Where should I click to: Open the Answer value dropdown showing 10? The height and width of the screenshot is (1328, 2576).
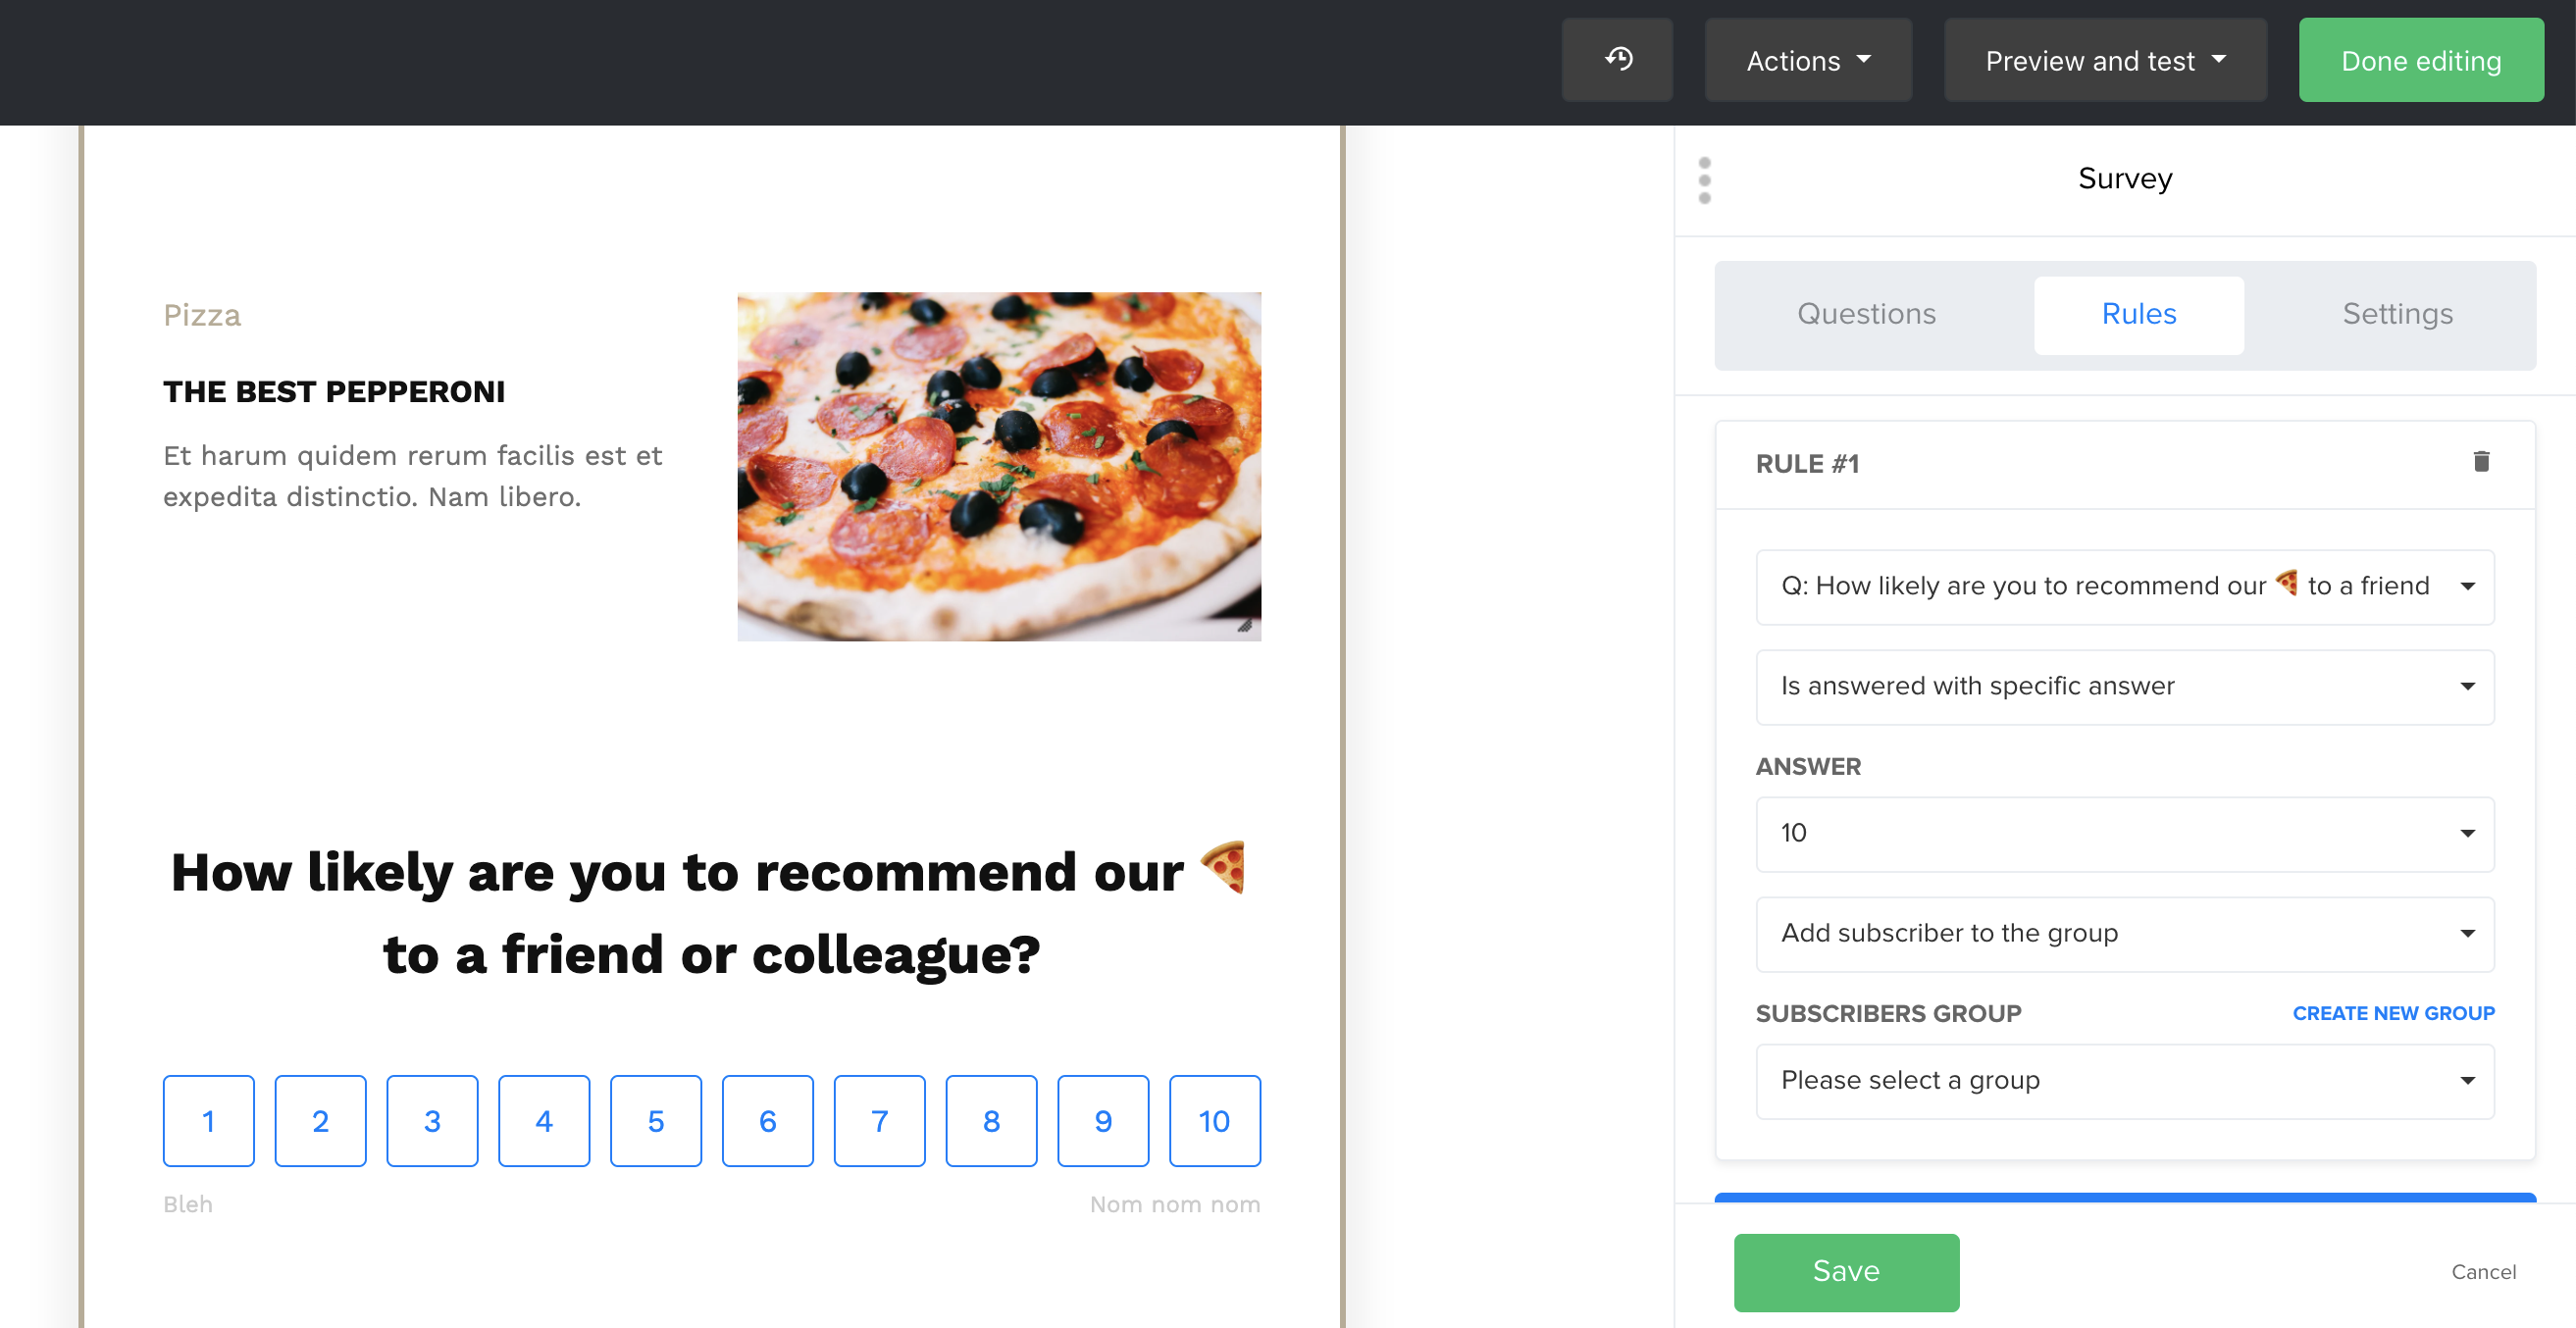pos(2124,834)
